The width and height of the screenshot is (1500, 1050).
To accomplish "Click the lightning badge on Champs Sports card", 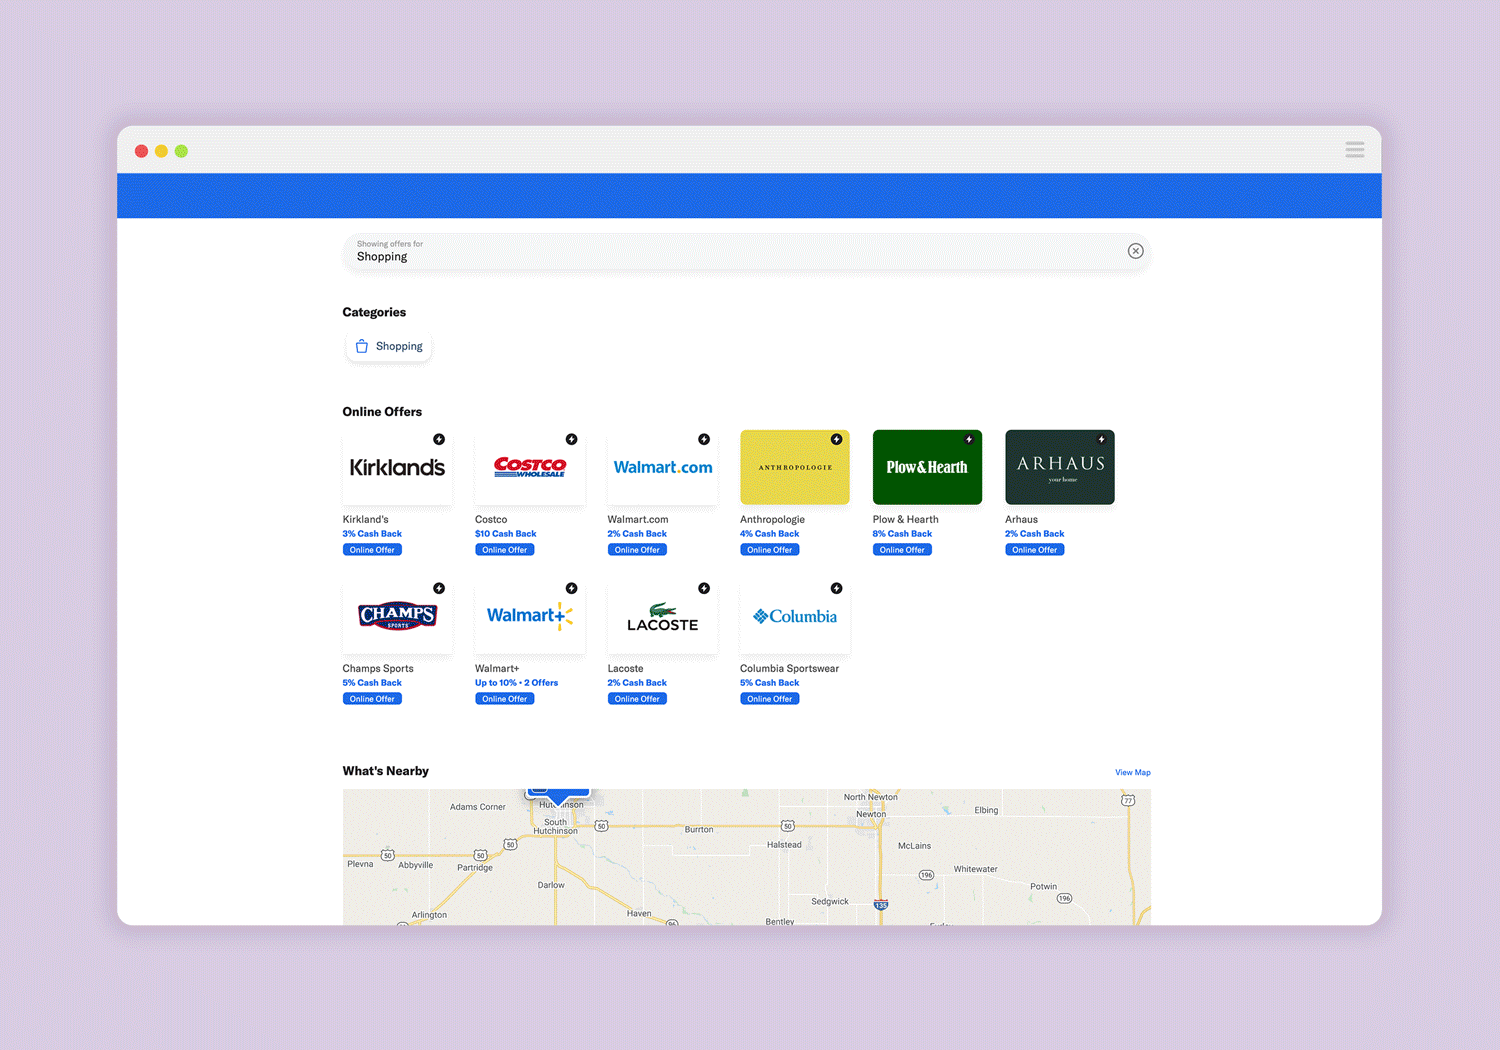I will pos(439,588).
